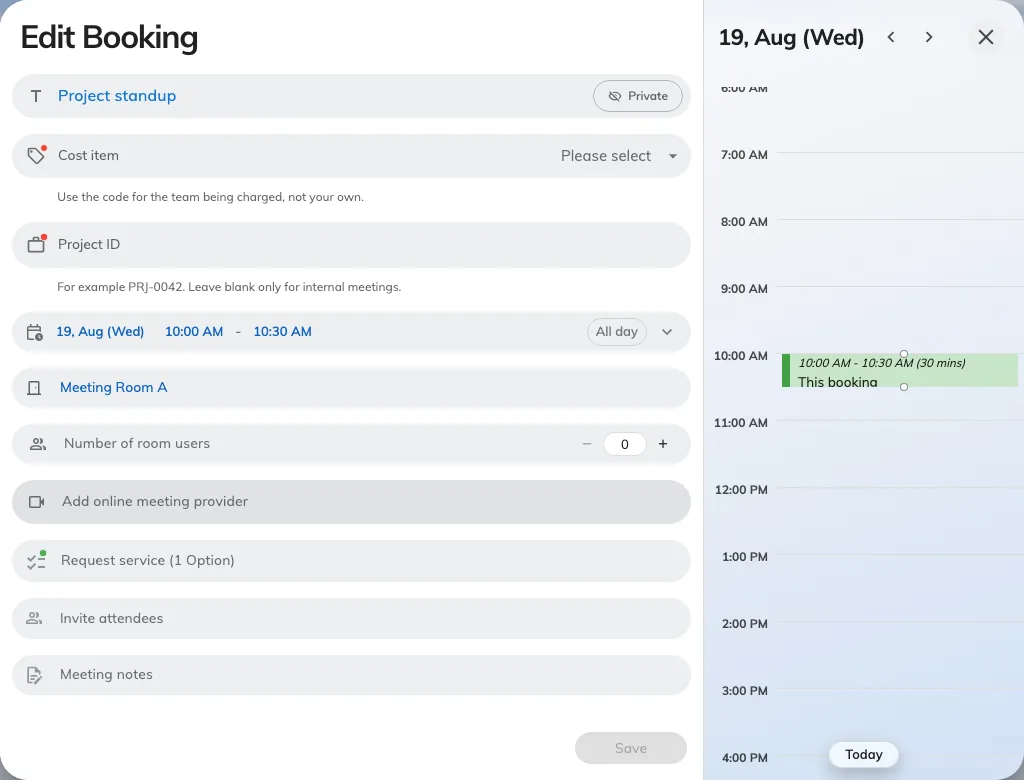The height and width of the screenshot is (780, 1024).
Task: Open the Invite attendees field
Action: click(351, 618)
